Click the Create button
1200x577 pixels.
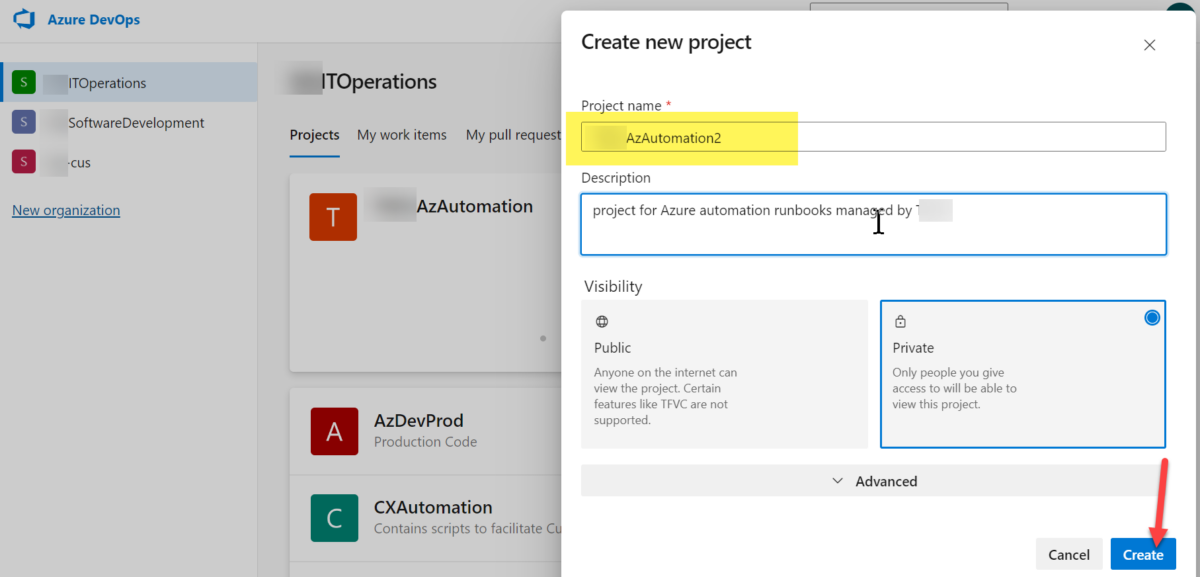(1143, 554)
